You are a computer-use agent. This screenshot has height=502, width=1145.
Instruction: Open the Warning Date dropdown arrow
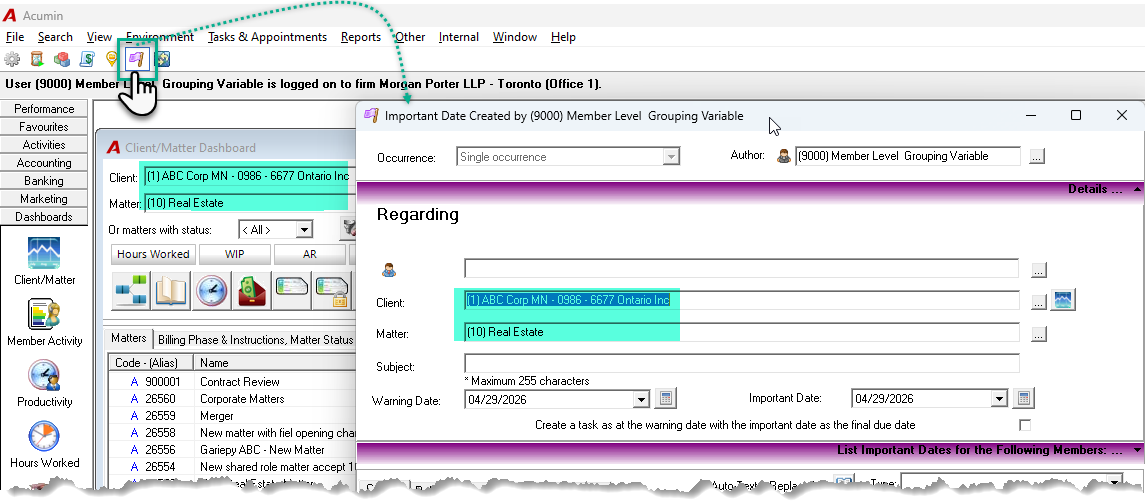coord(641,400)
